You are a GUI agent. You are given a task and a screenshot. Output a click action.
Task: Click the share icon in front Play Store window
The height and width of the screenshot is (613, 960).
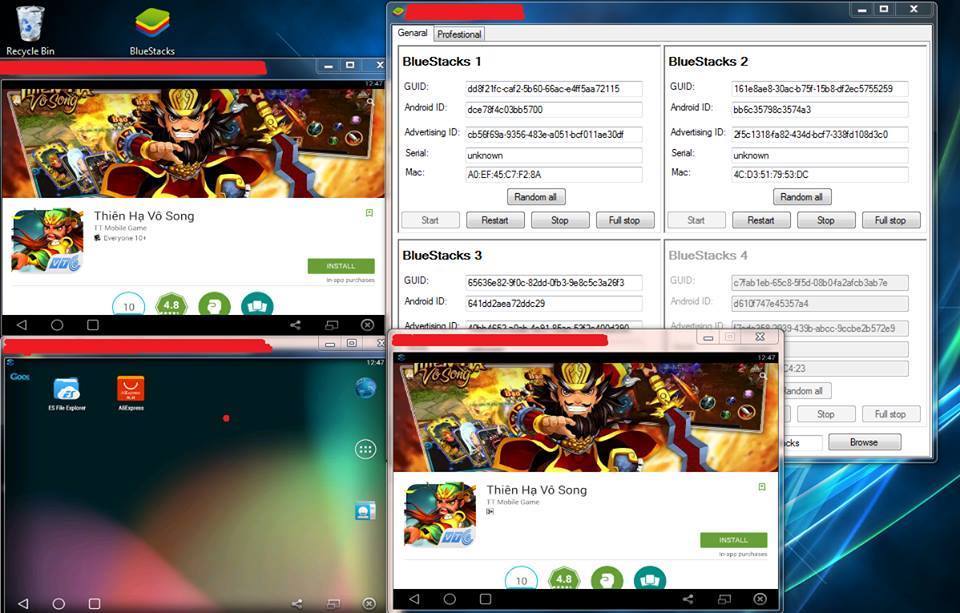(x=688, y=599)
